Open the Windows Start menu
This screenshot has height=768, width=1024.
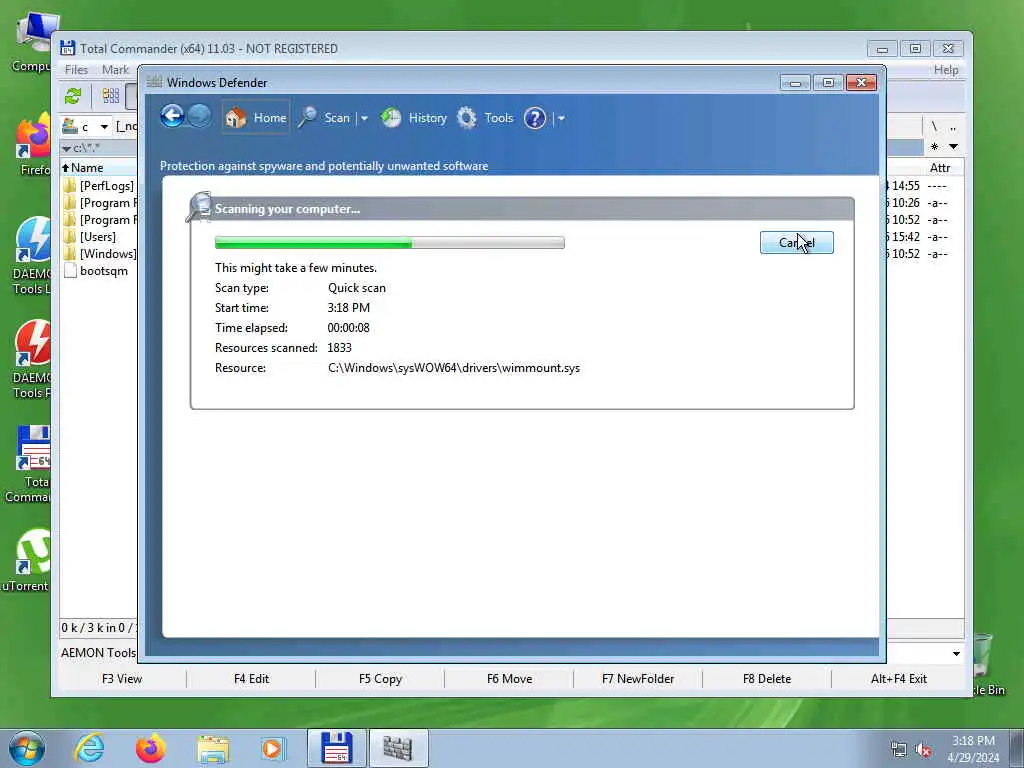(x=26, y=748)
